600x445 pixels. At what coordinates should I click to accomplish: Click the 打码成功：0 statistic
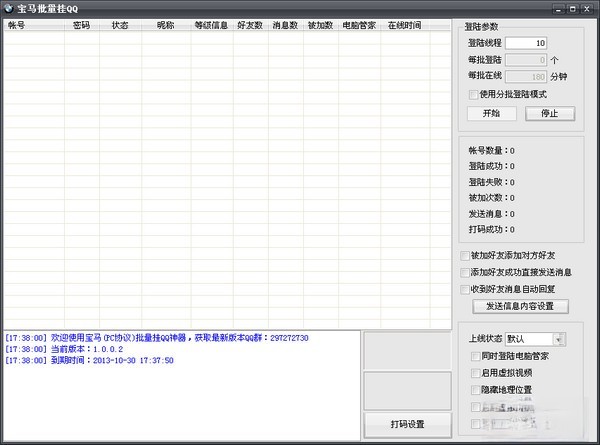click(x=492, y=230)
